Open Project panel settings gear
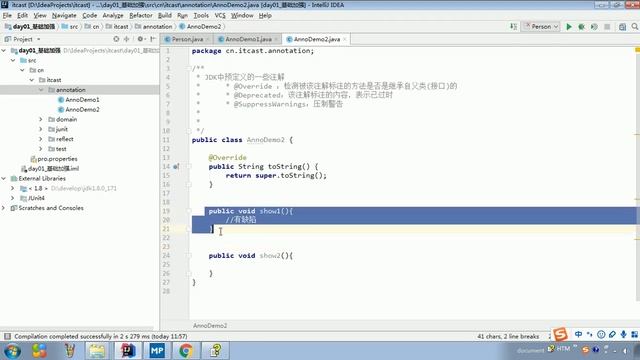 click(x=140, y=39)
